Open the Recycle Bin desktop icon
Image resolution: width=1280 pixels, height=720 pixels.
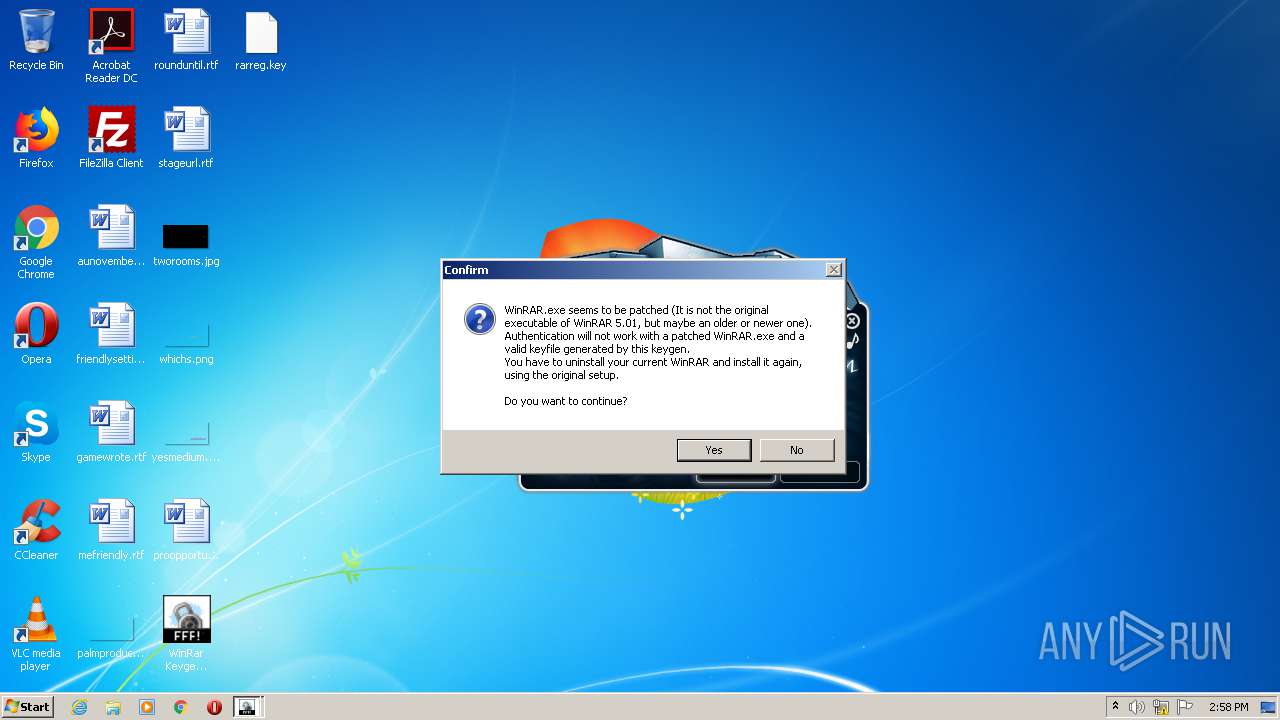(36, 41)
